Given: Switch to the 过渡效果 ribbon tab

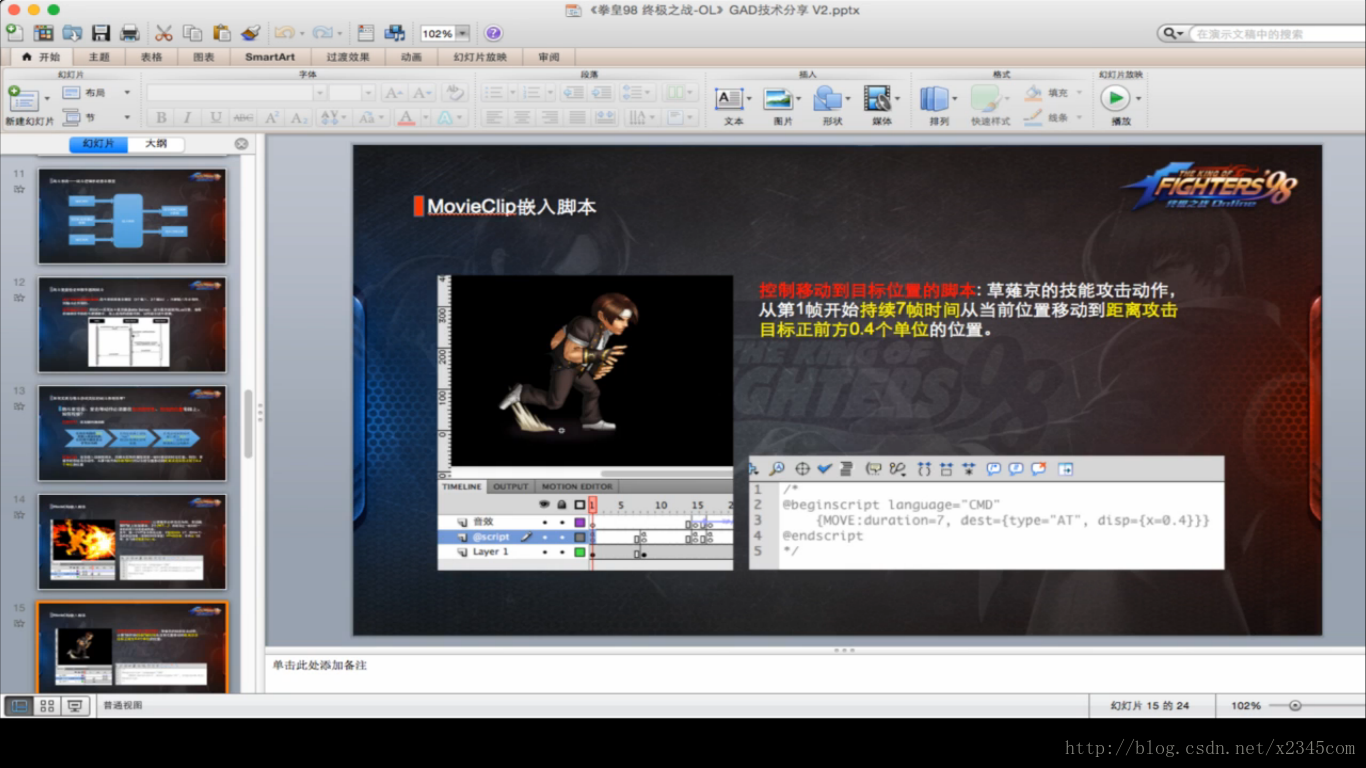Looking at the screenshot, I should point(348,57).
